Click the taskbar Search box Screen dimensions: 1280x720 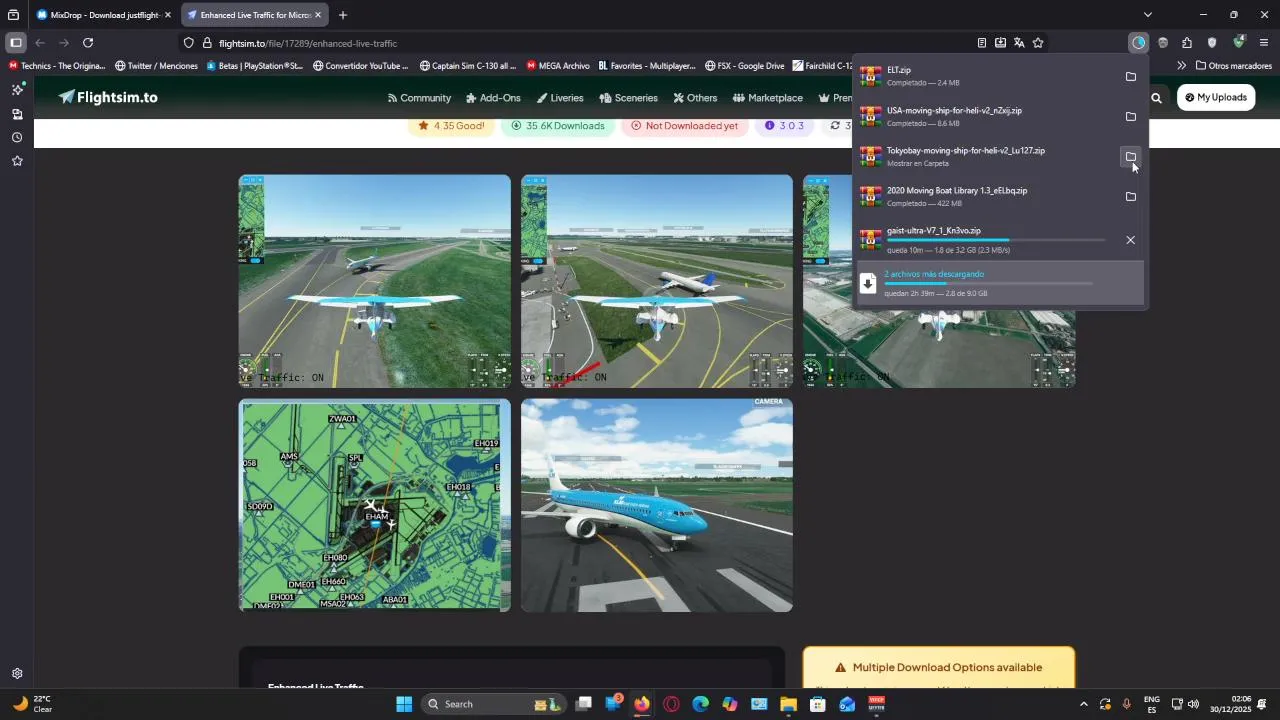pyautogui.click(x=494, y=704)
